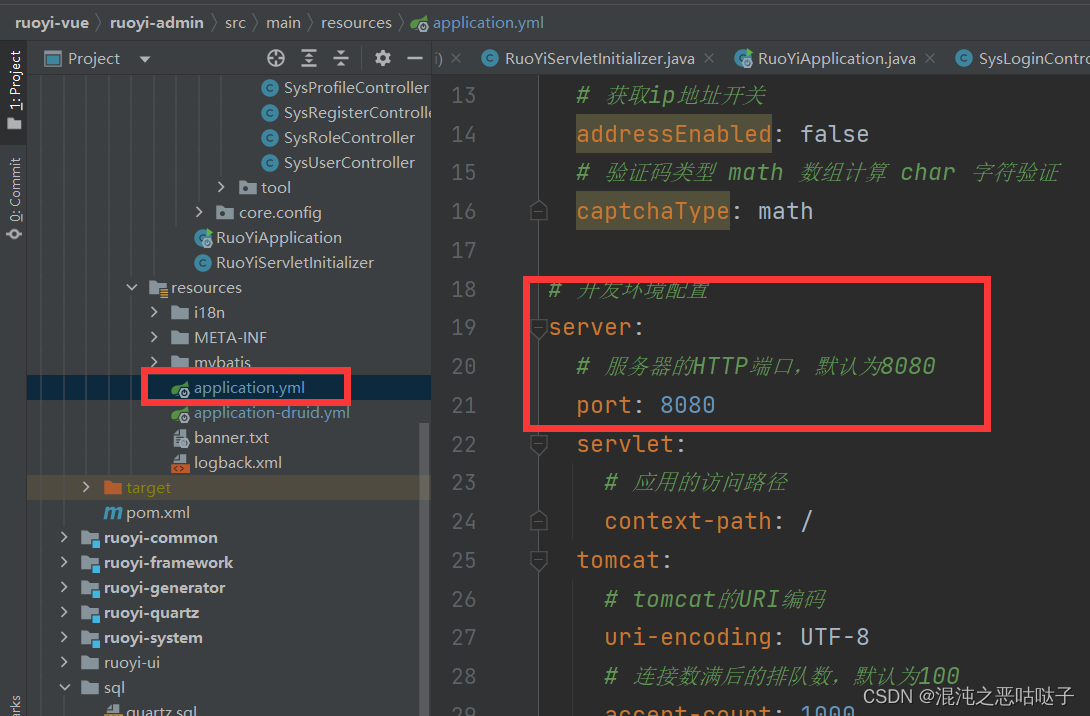Viewport: 1090px width, 716px height.
Task: Expand the mybatis folder
Action: (x=154, y=361)
